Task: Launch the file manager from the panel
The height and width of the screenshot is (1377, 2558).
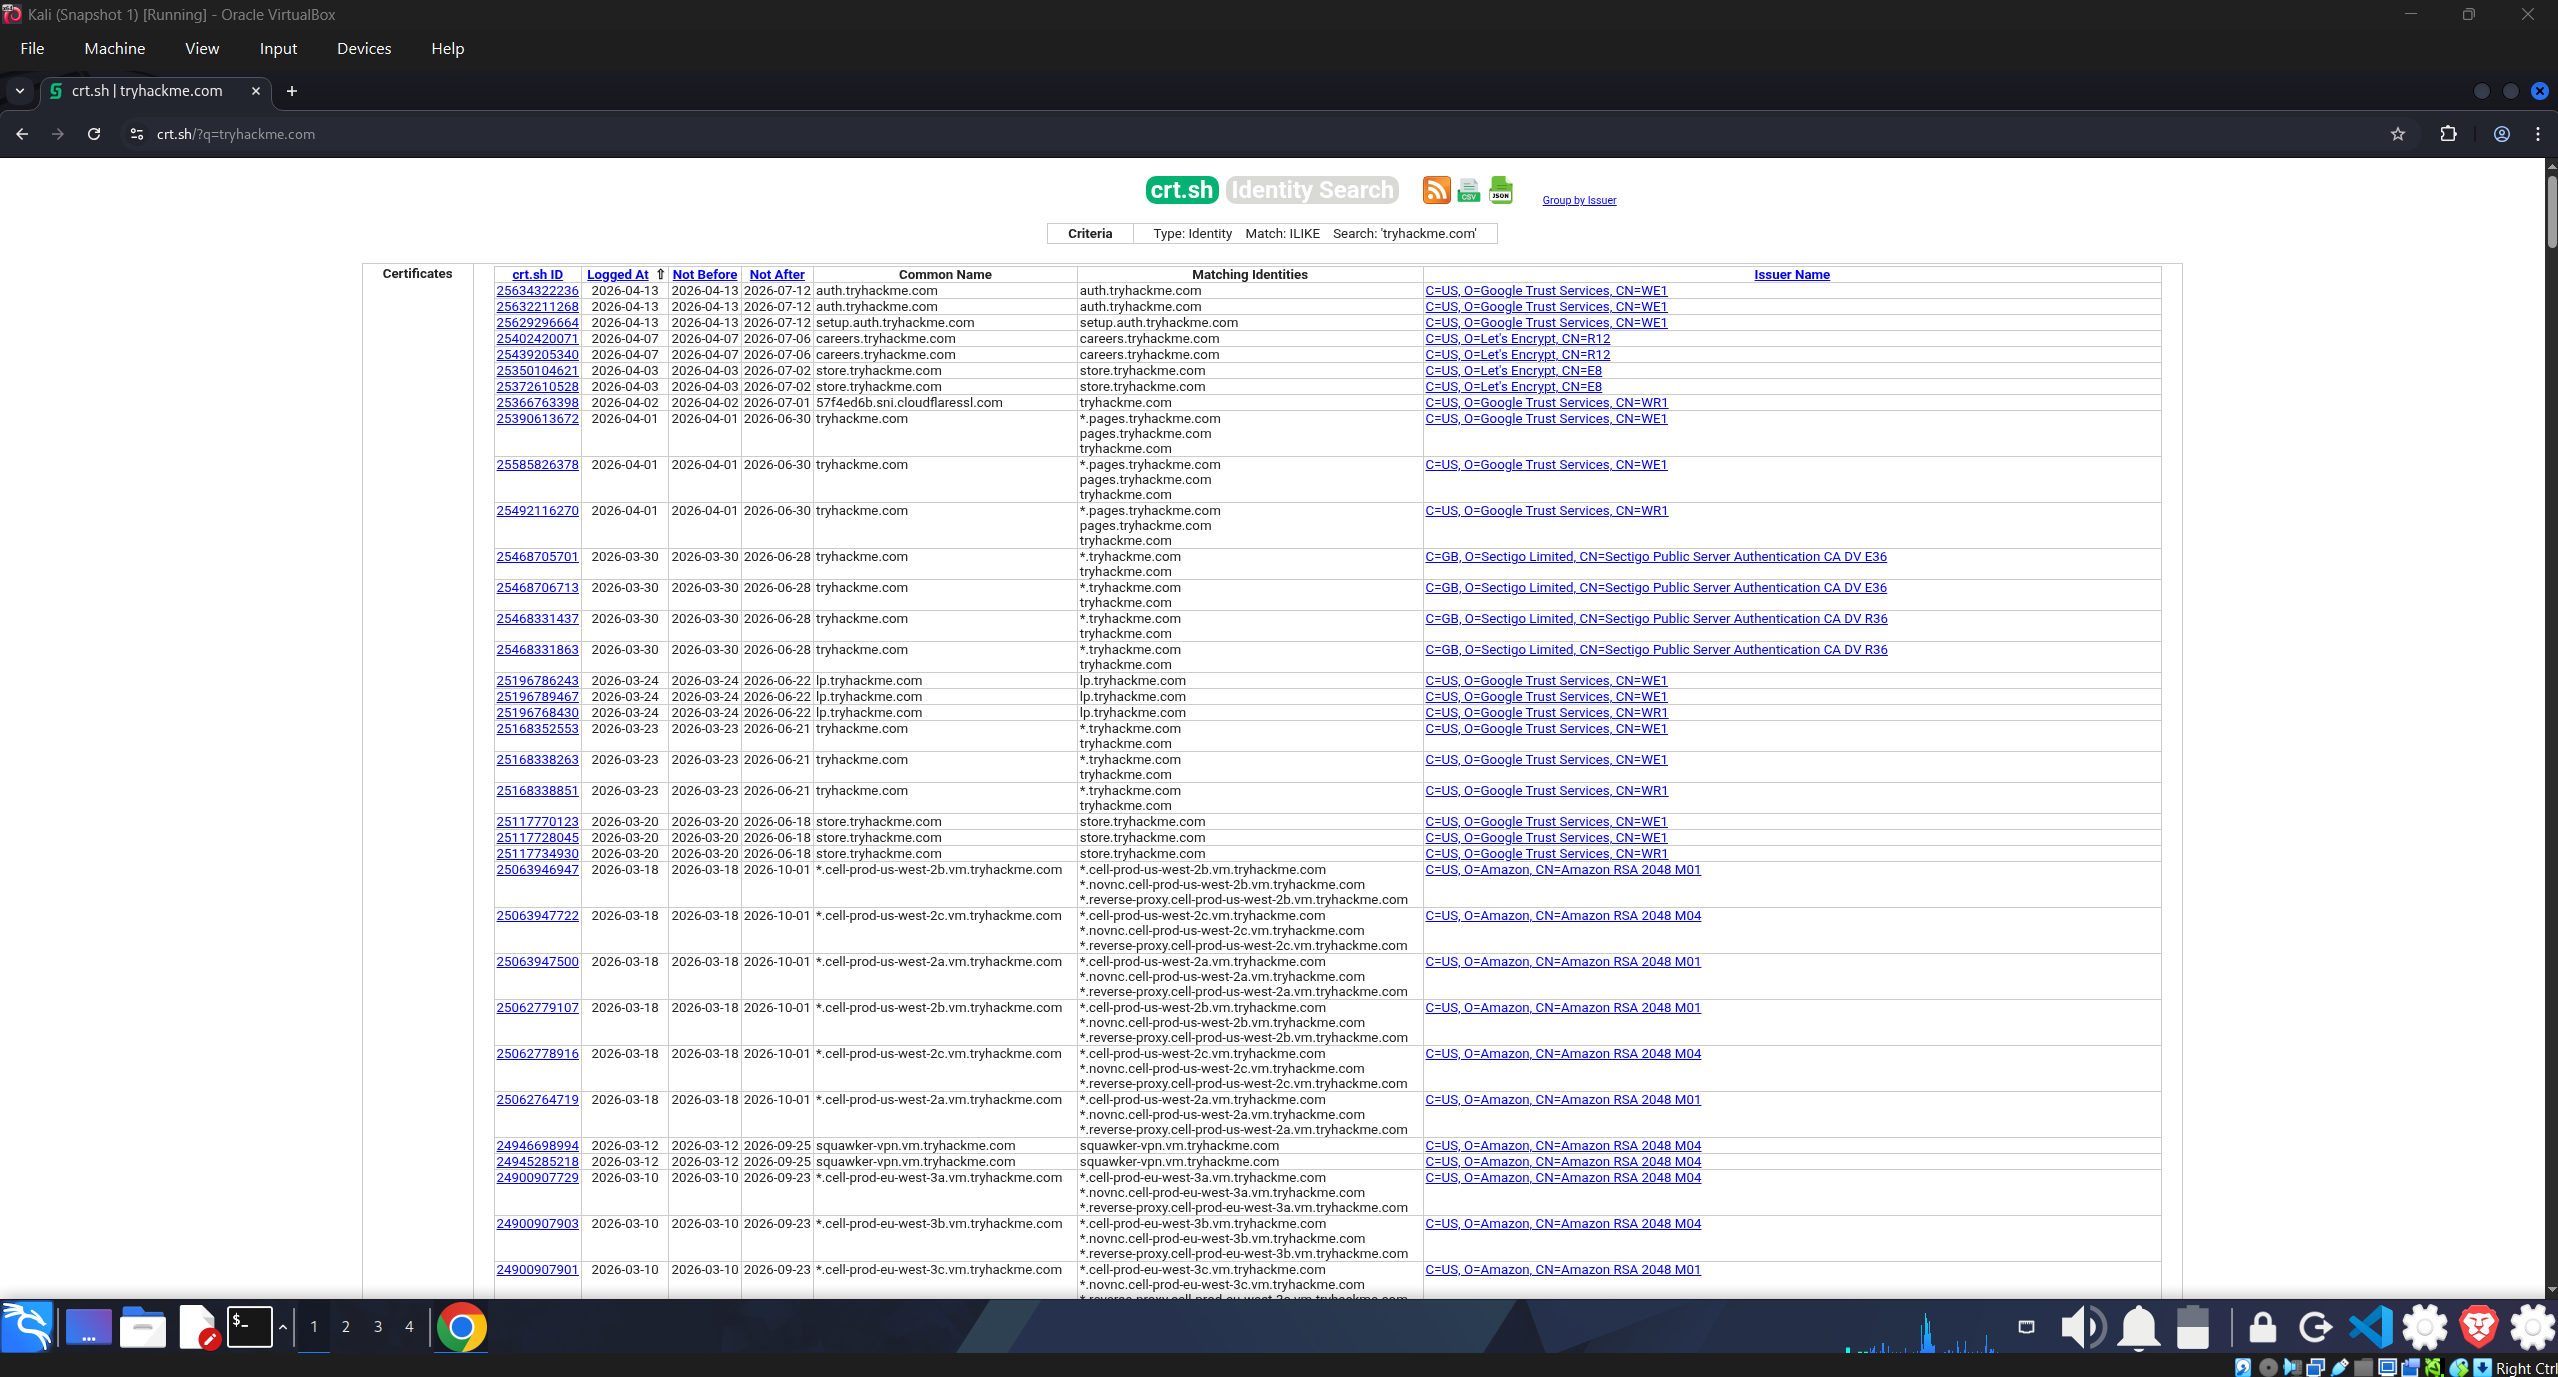Action: pyautogui.click(x=142, y=1327)
